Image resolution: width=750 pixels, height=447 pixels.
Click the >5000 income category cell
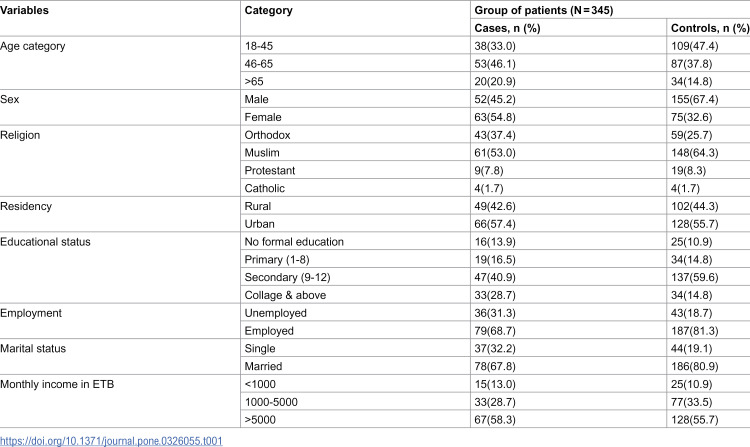[260, 420]
